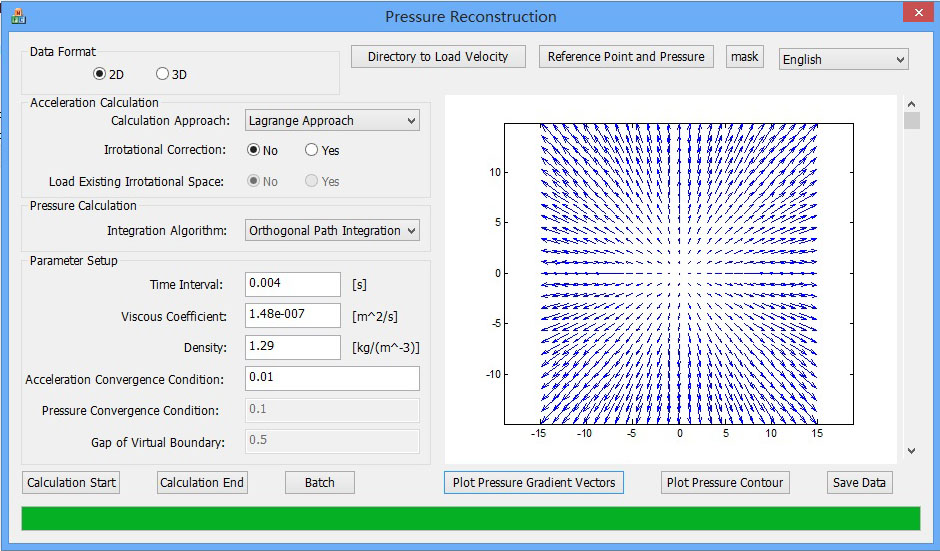Click the Time Interval input field
Screen dimensions: 940x551
coord(293,284)
